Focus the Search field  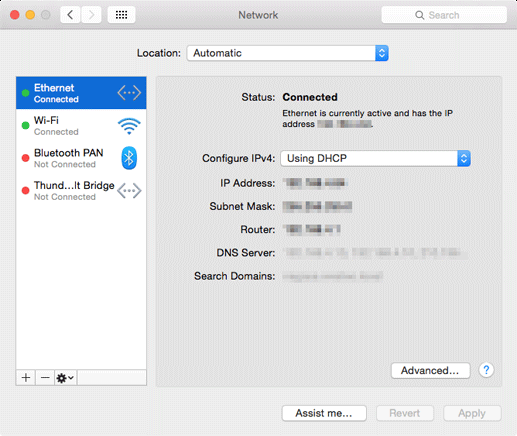tap(444, 15)
